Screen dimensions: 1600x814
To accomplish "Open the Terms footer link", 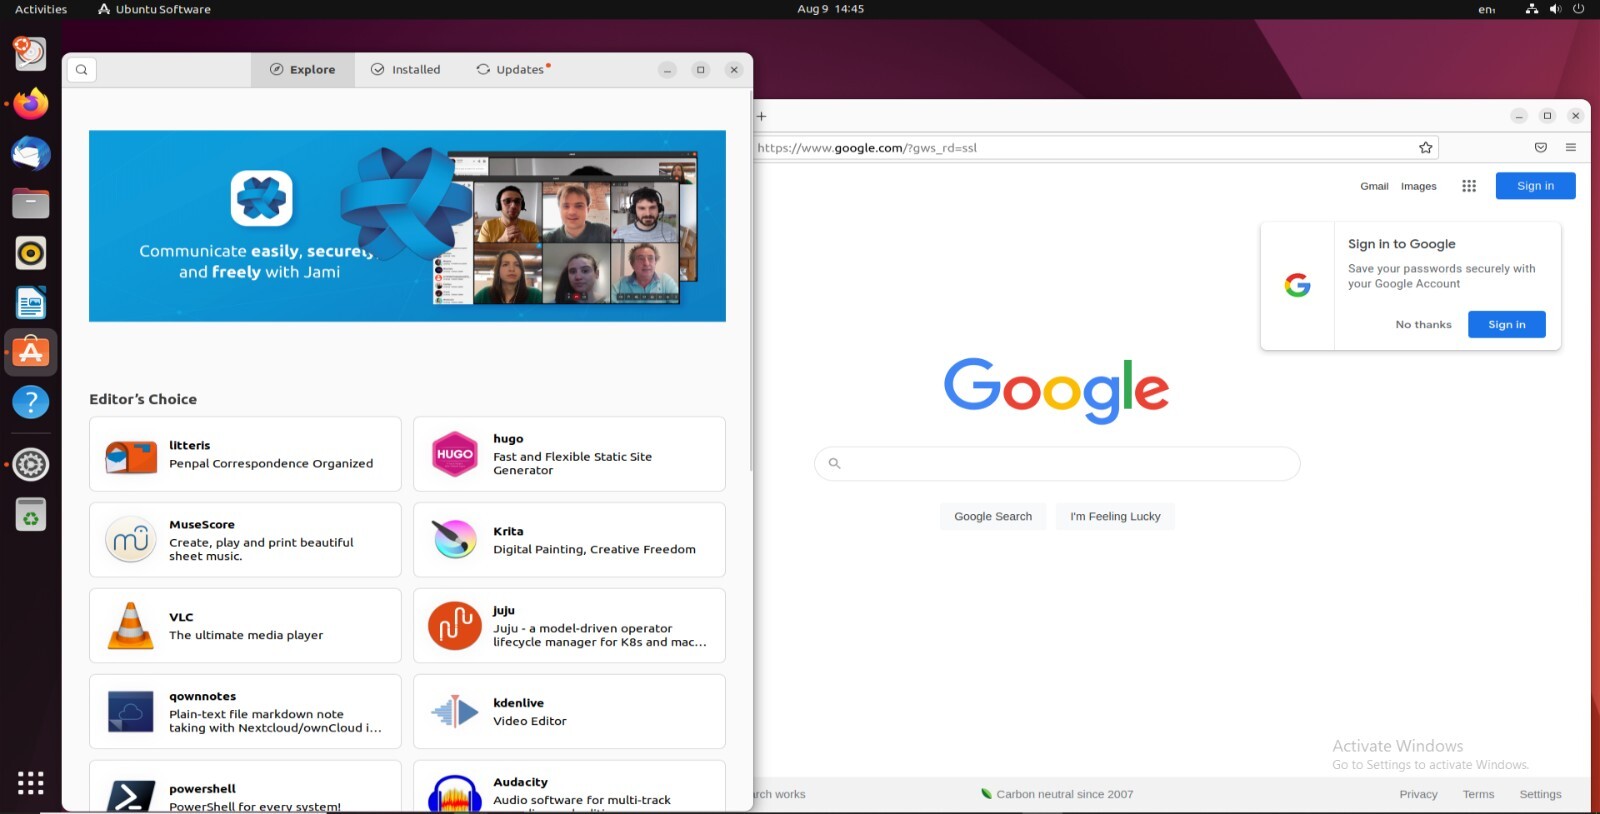I will click(x=1478, y=795).
